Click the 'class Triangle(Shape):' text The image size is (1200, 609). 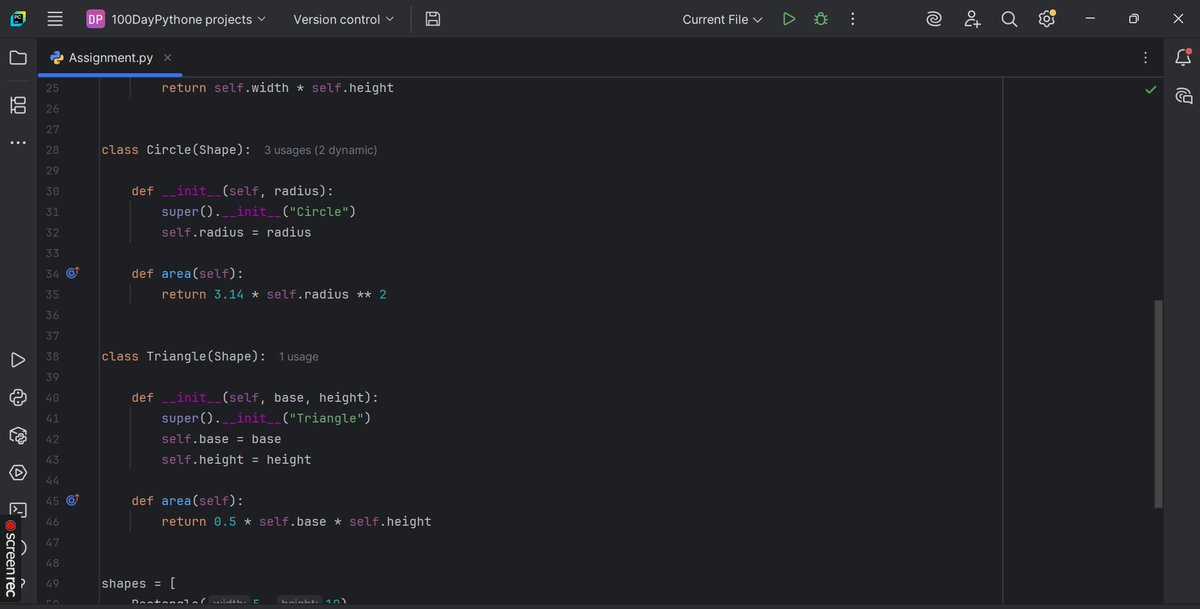click(x=184, y=357)
